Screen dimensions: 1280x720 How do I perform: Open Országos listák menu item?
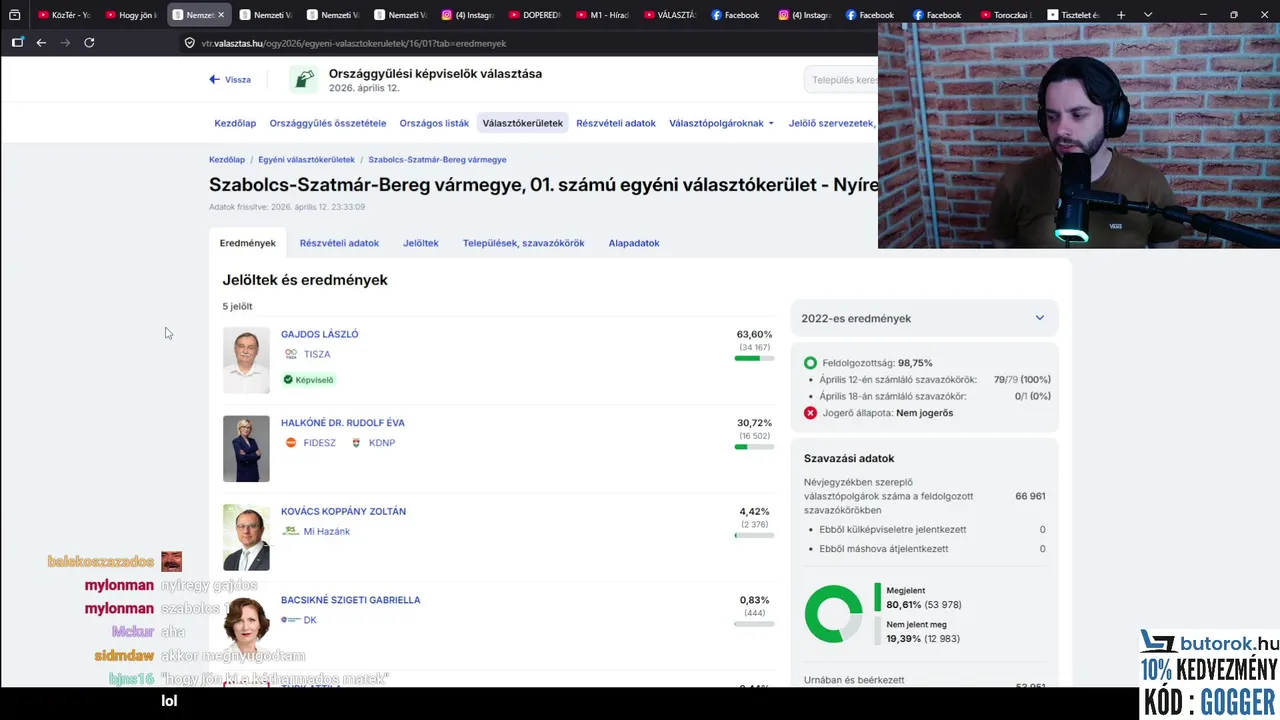[434, 123]
